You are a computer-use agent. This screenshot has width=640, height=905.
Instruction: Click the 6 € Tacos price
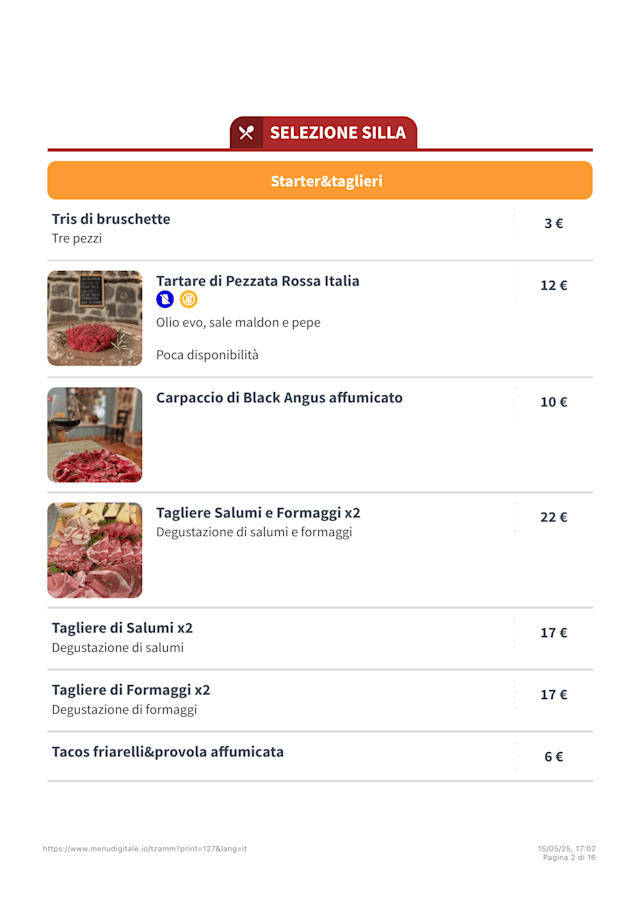pos(554,757)
